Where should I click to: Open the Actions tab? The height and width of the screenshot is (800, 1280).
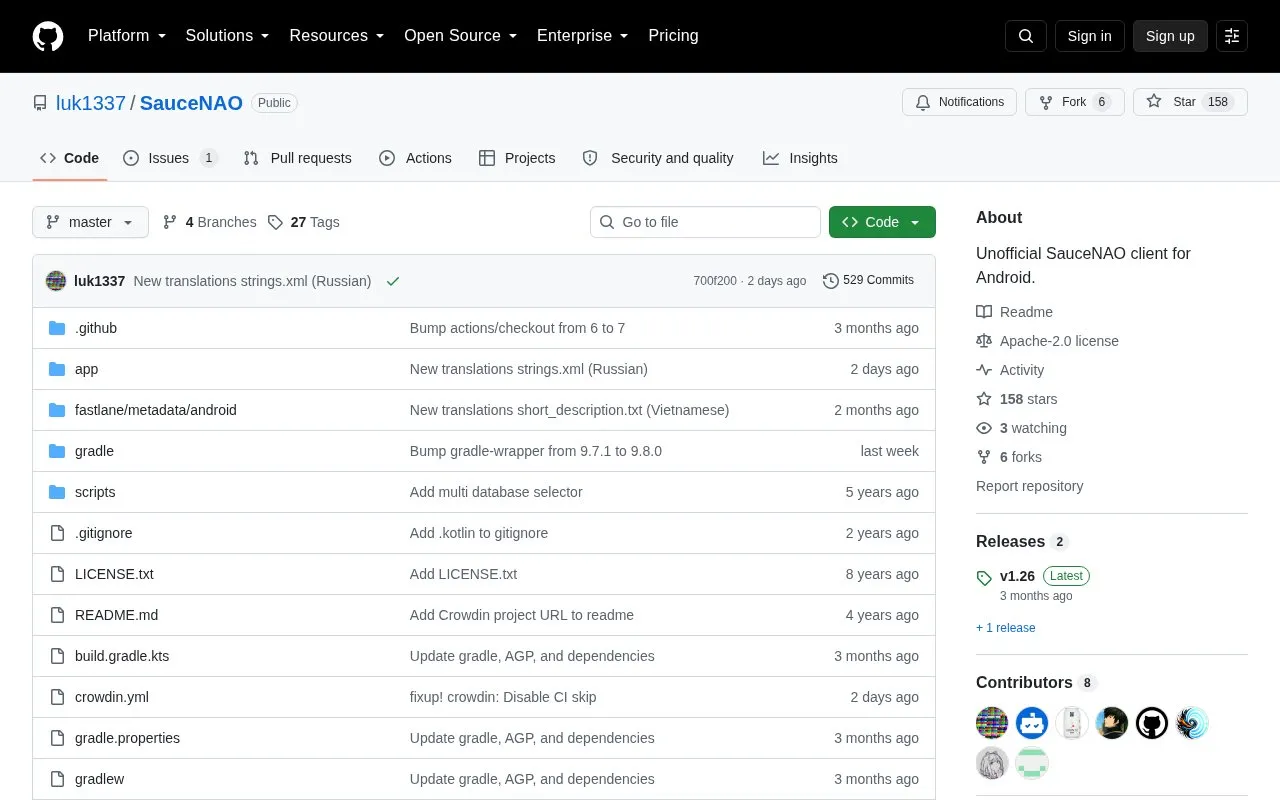(x=415, y=158)
